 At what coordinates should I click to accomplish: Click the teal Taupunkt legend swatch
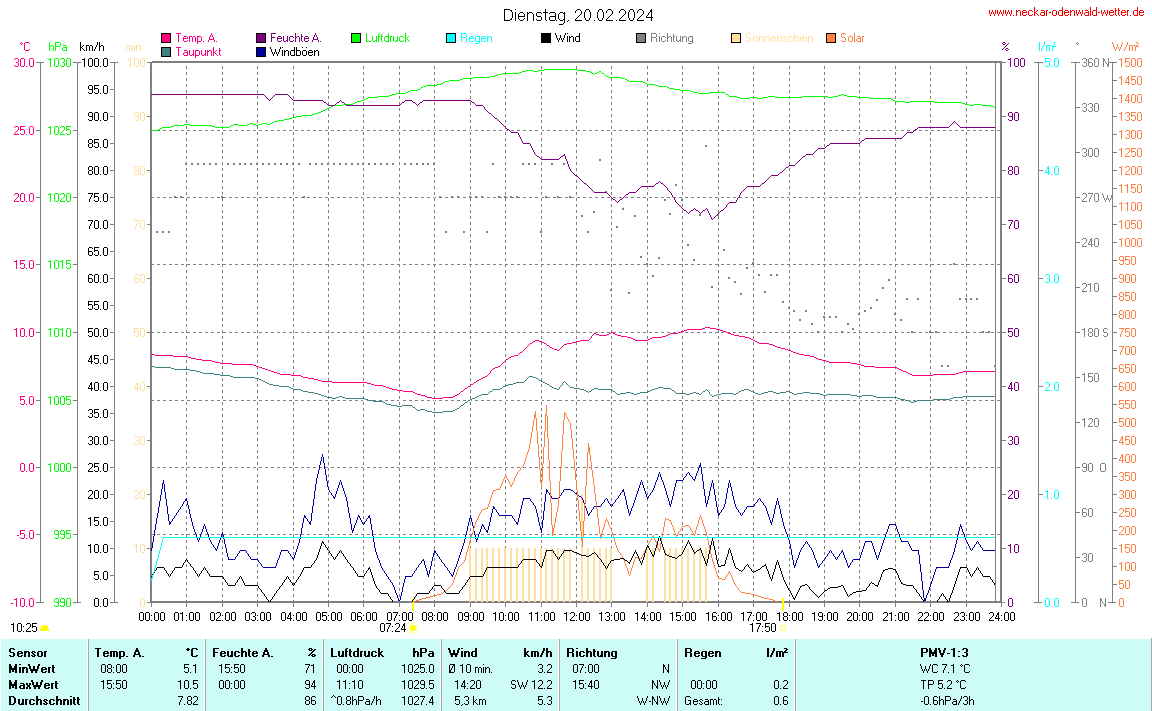(166, 51)
